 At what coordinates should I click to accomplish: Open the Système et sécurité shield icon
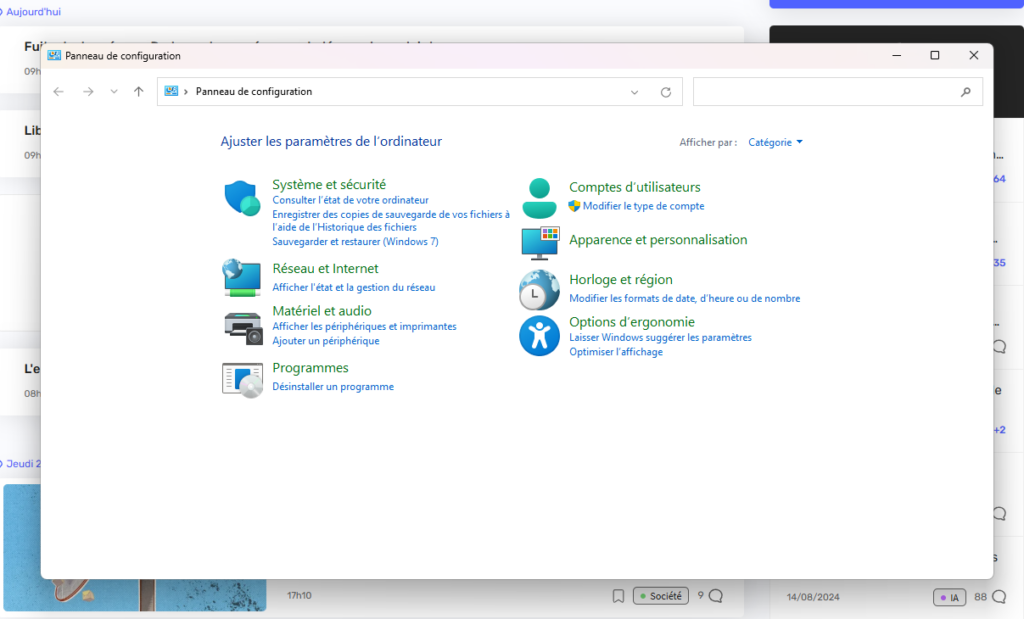[x=242, y=198]
